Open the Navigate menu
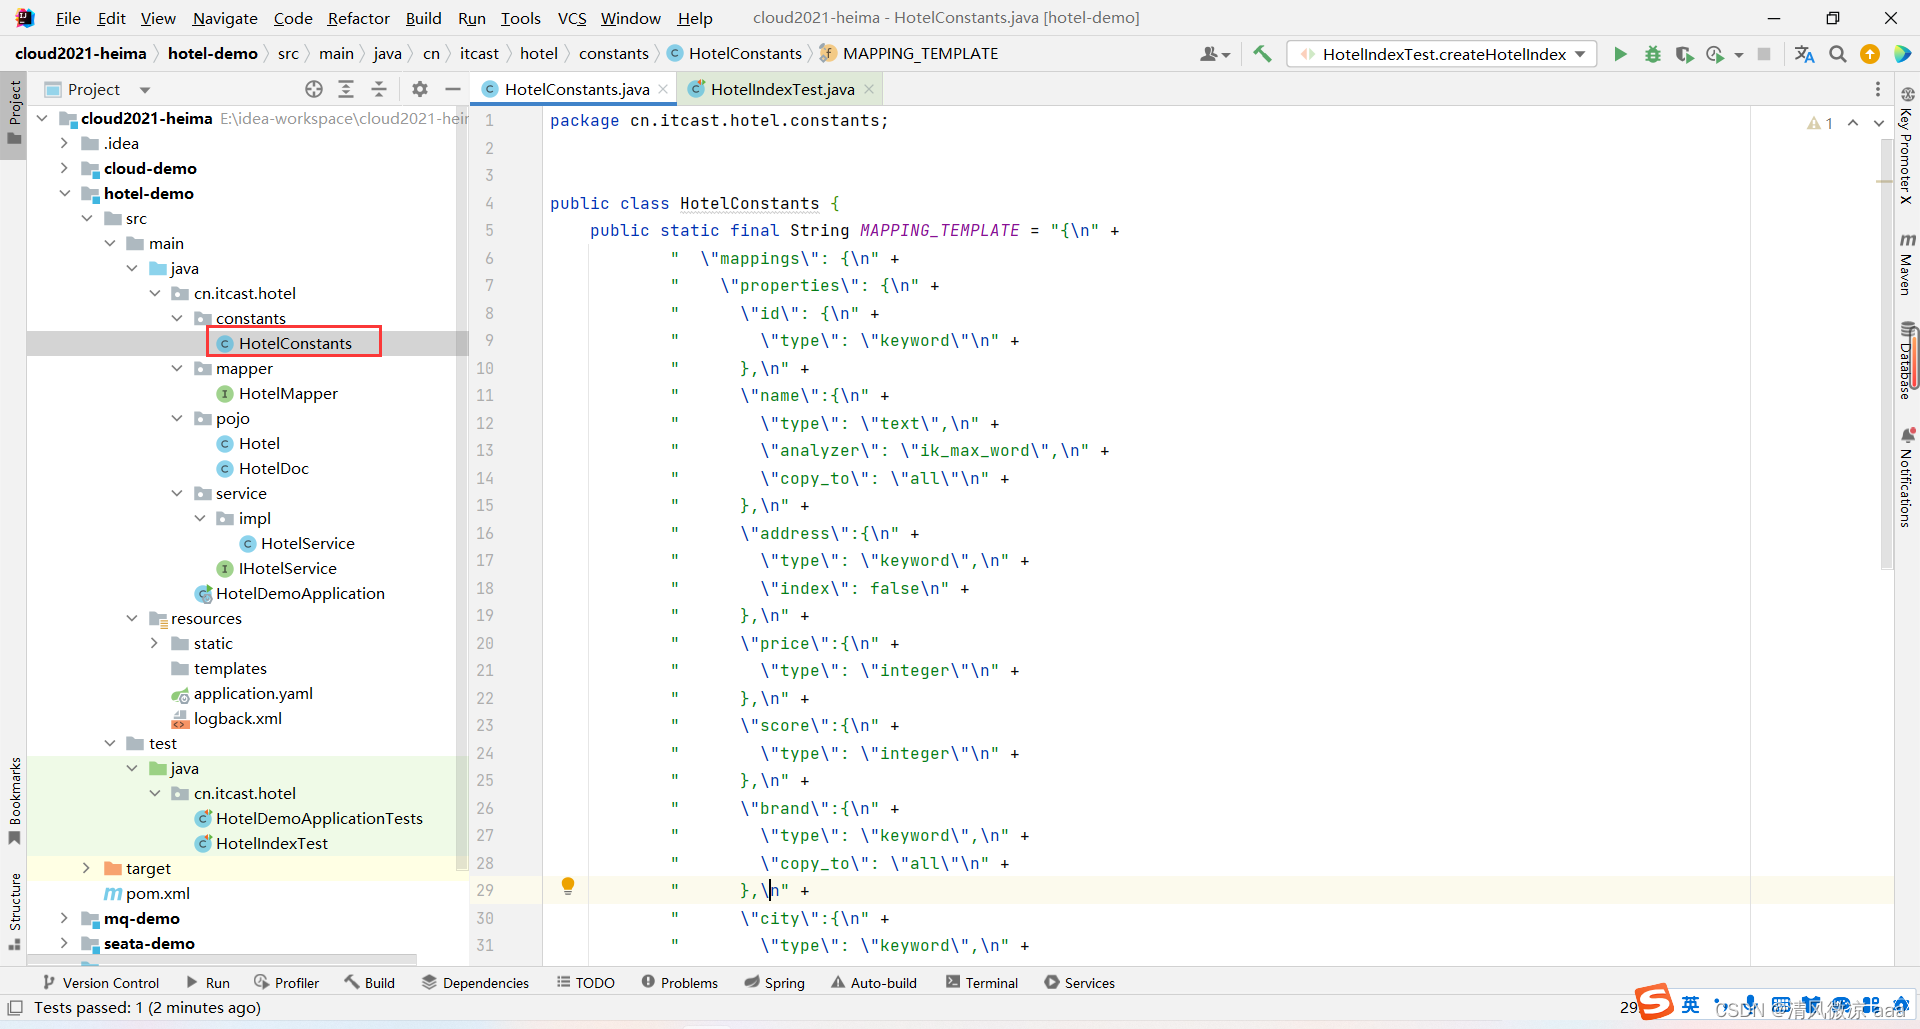 click(225, 18)
